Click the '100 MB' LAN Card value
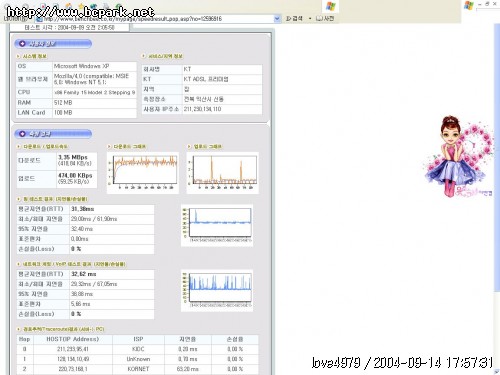 tap(63, 113)
